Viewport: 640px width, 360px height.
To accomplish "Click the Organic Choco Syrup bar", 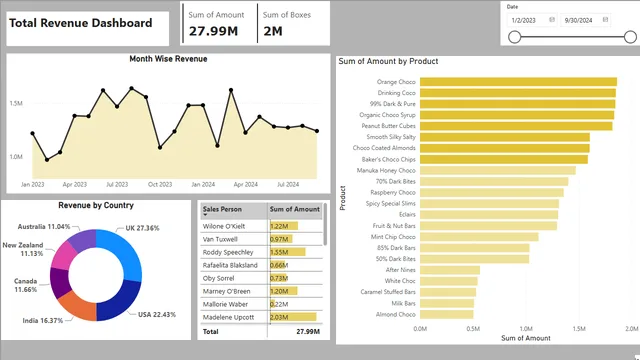I will click(517, 115).
